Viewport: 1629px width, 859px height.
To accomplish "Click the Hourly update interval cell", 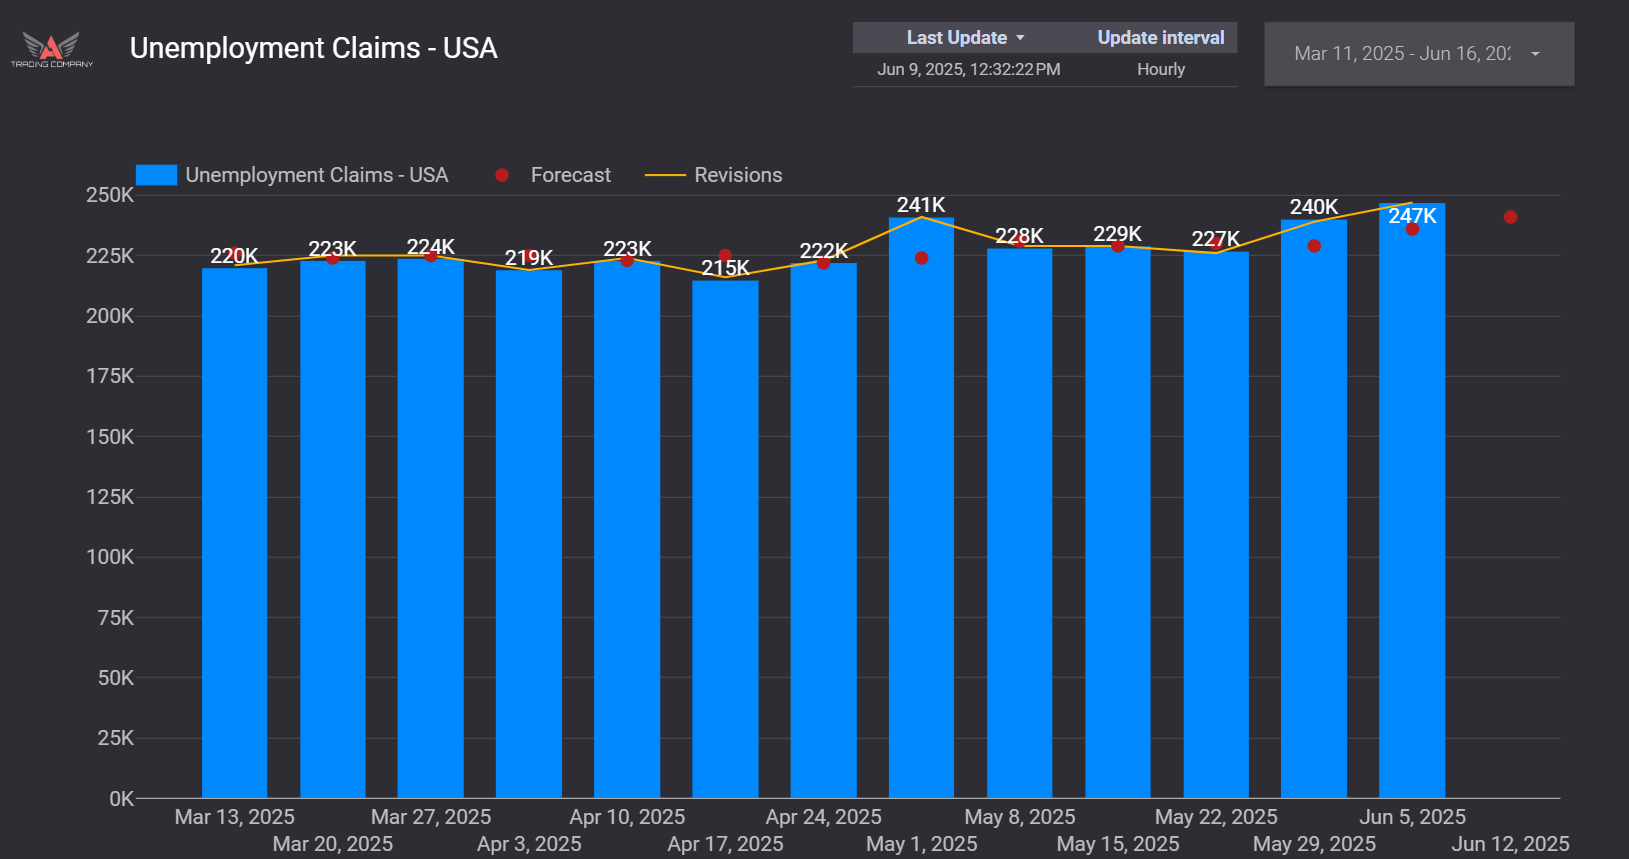I will point(1160,69).
